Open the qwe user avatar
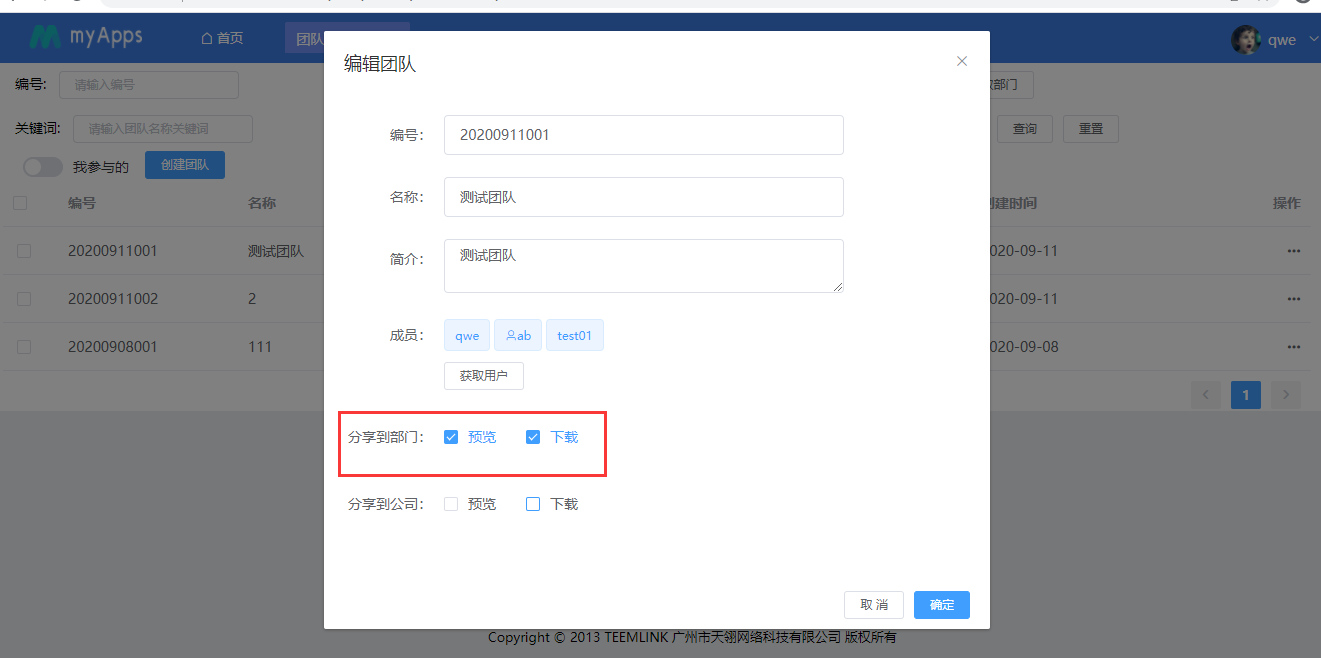Screen dimensions: 1321x658 (1245, 40)
